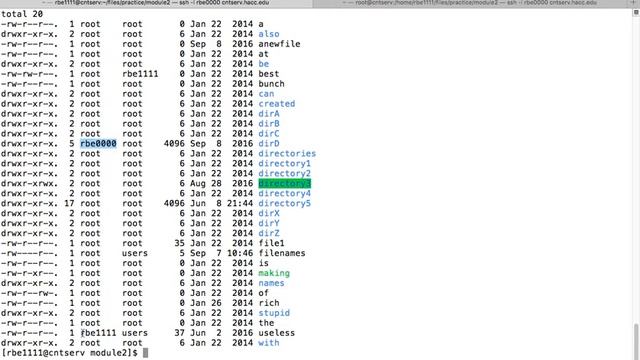Click the 'at' file name
The image size is (640, 360).
pyautogui.click(x=263, y=54)
